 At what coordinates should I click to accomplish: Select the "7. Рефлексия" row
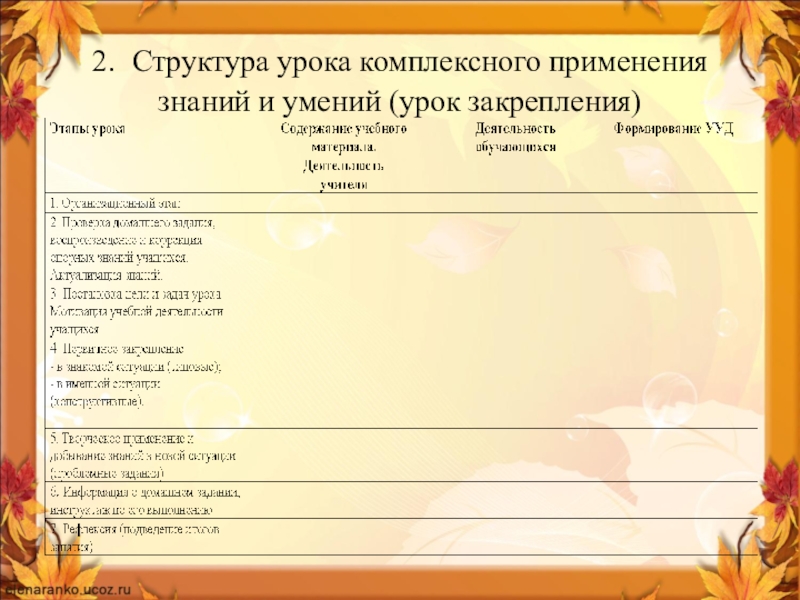[x=402, y=537]
